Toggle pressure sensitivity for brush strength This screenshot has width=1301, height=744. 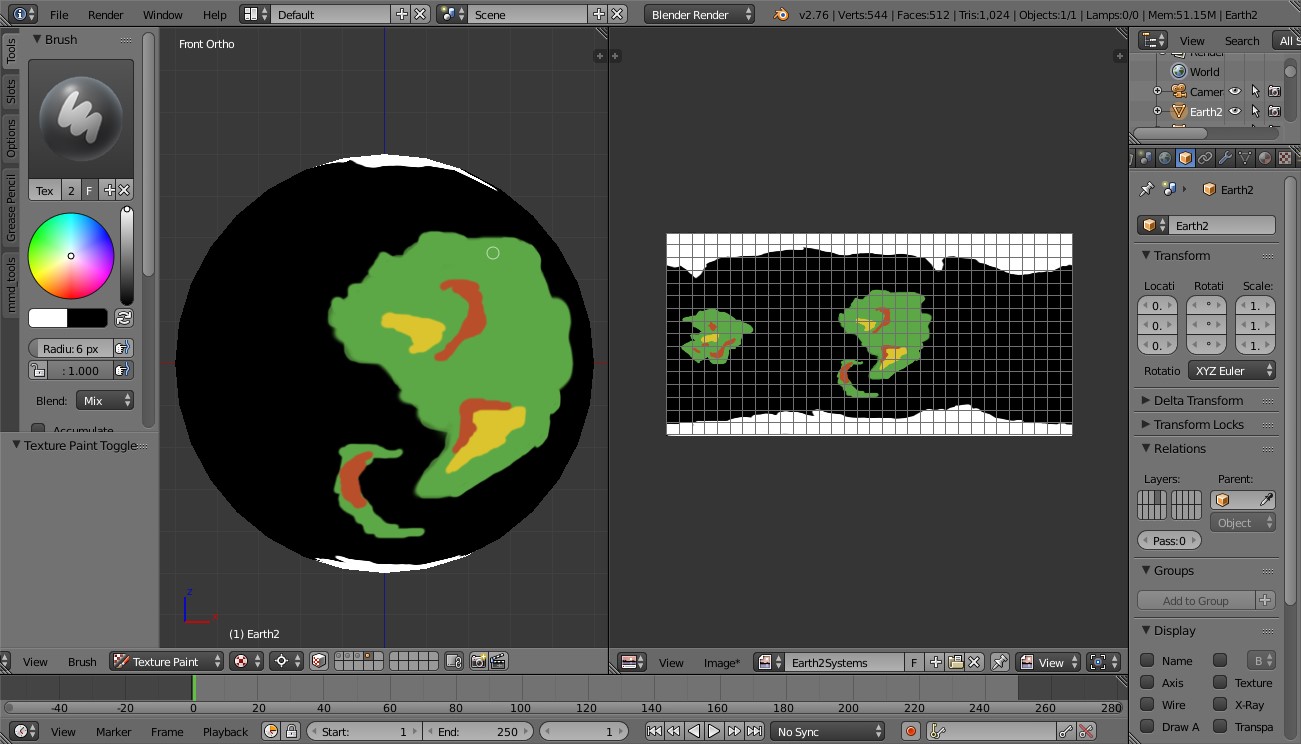tap(123, 370)
